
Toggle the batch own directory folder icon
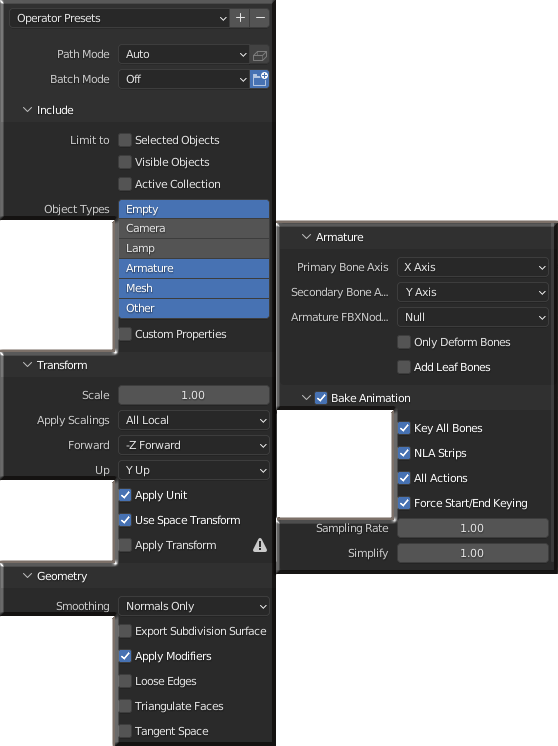point(260,79)
